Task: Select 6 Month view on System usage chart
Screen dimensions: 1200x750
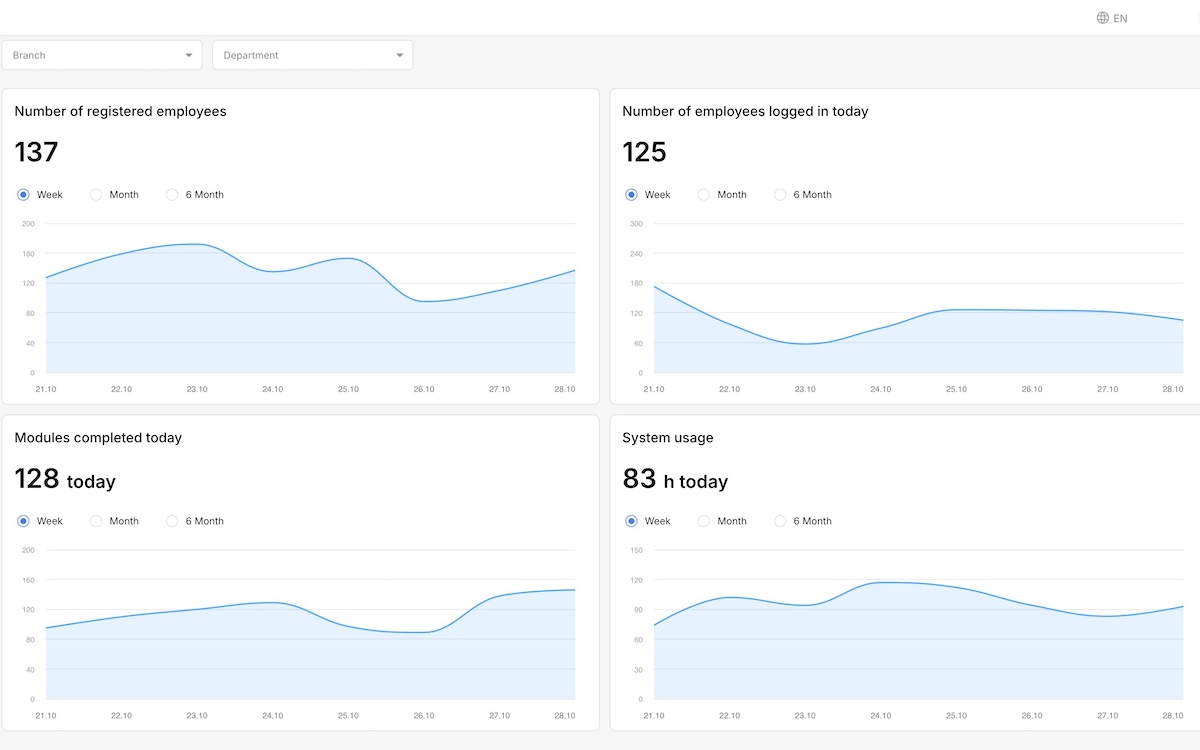Action: (780, 521)
